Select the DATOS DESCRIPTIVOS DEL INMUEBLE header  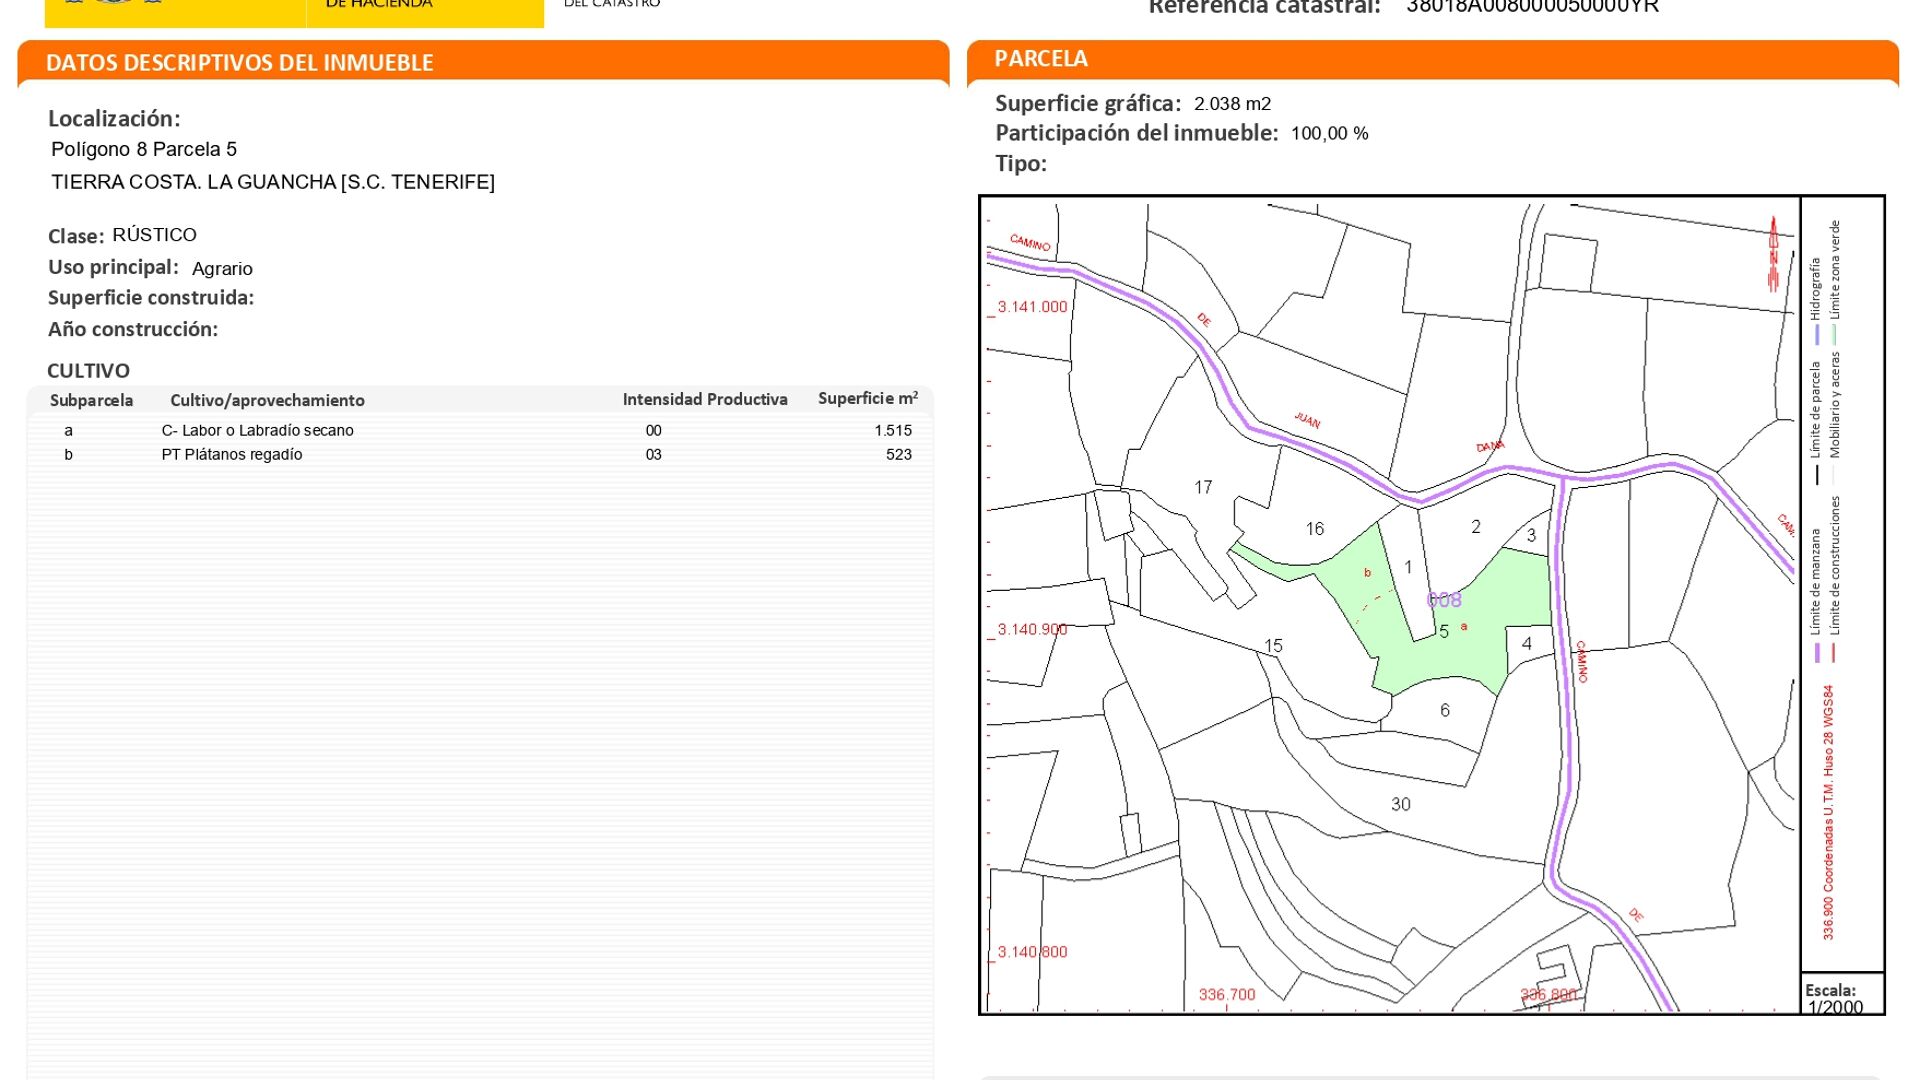240,63
